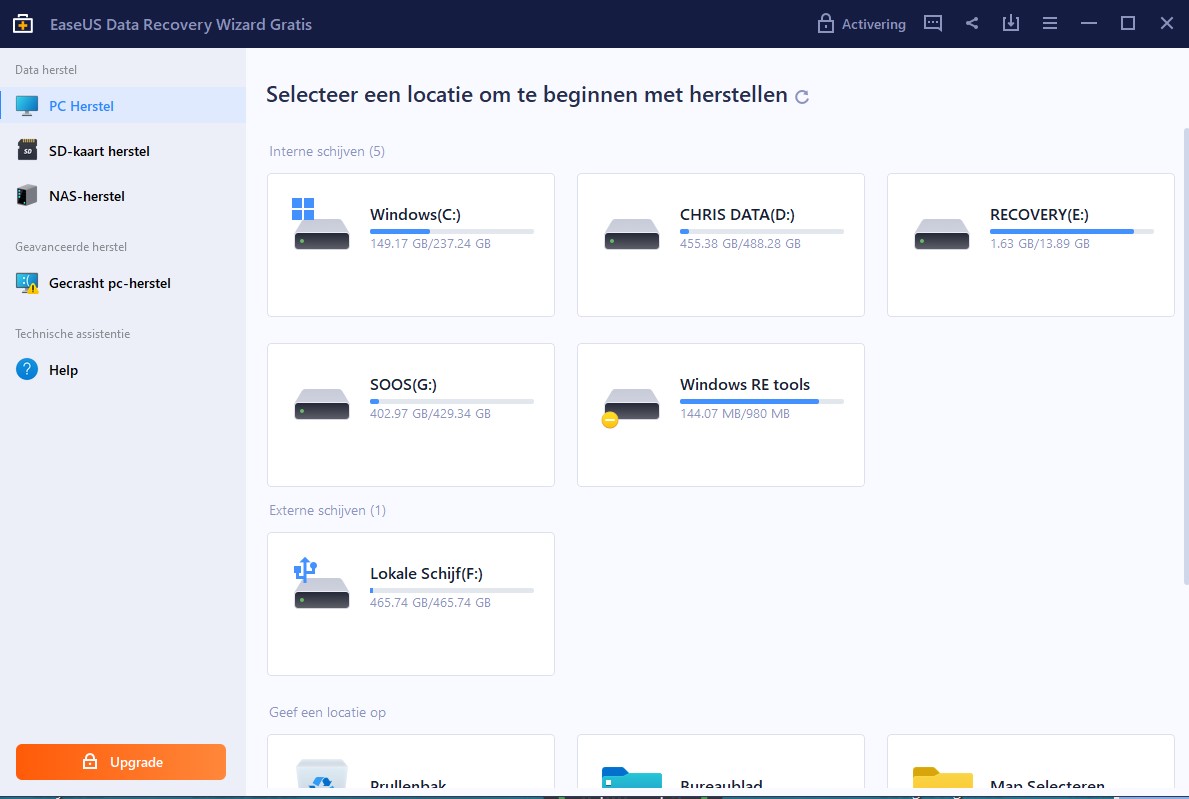Click the NAS server icon
1189x799 pixels.
(27, 196)
